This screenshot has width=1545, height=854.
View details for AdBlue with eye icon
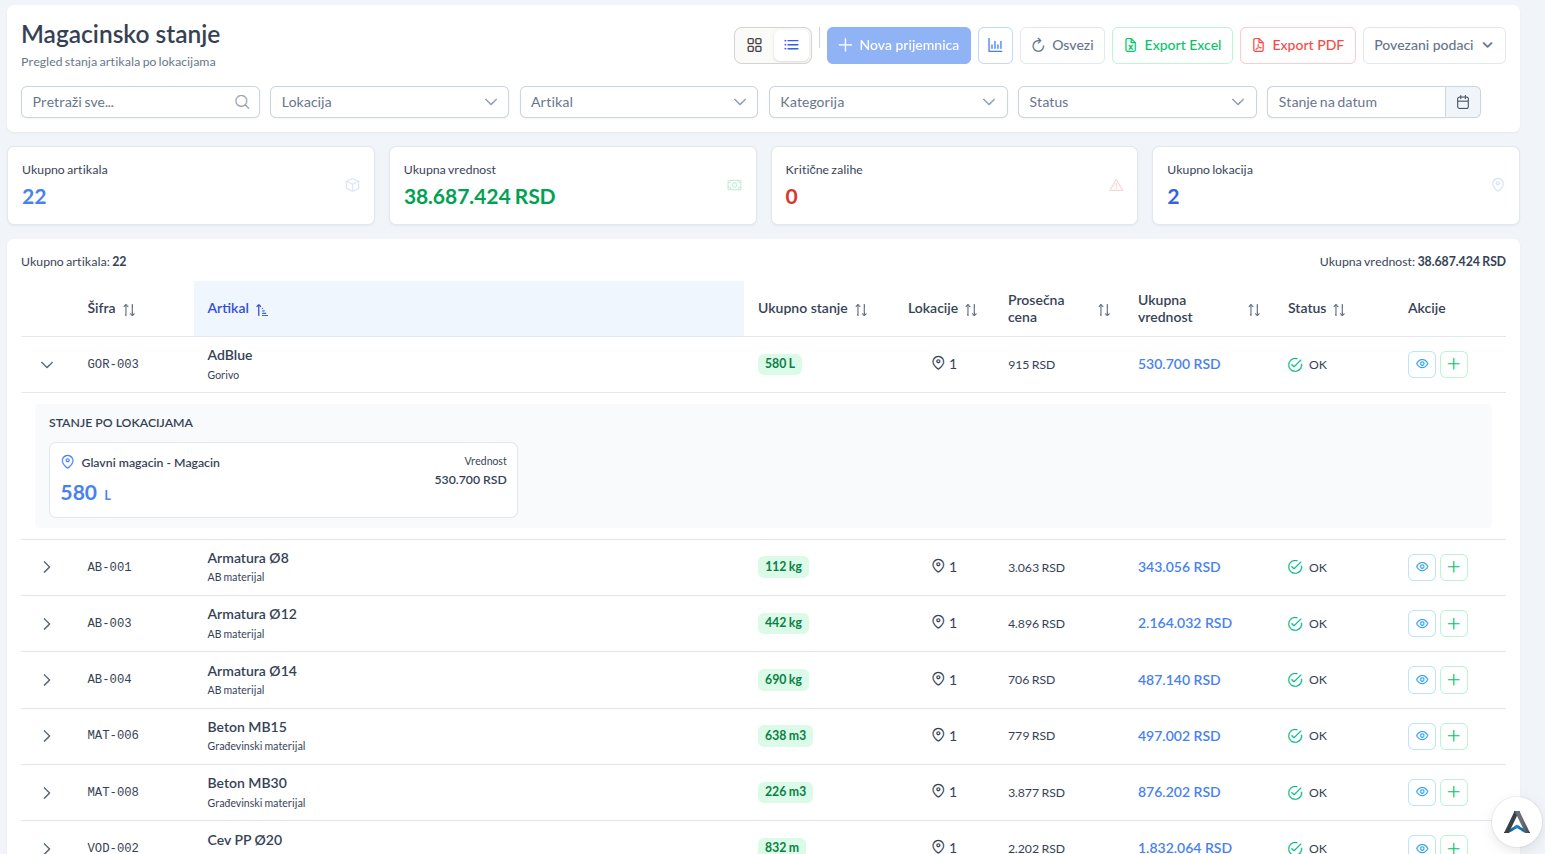1421,364
